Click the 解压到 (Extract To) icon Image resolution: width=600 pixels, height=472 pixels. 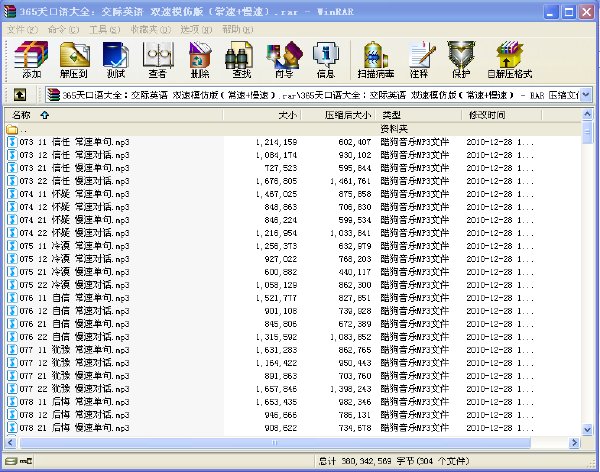[74, 59]
